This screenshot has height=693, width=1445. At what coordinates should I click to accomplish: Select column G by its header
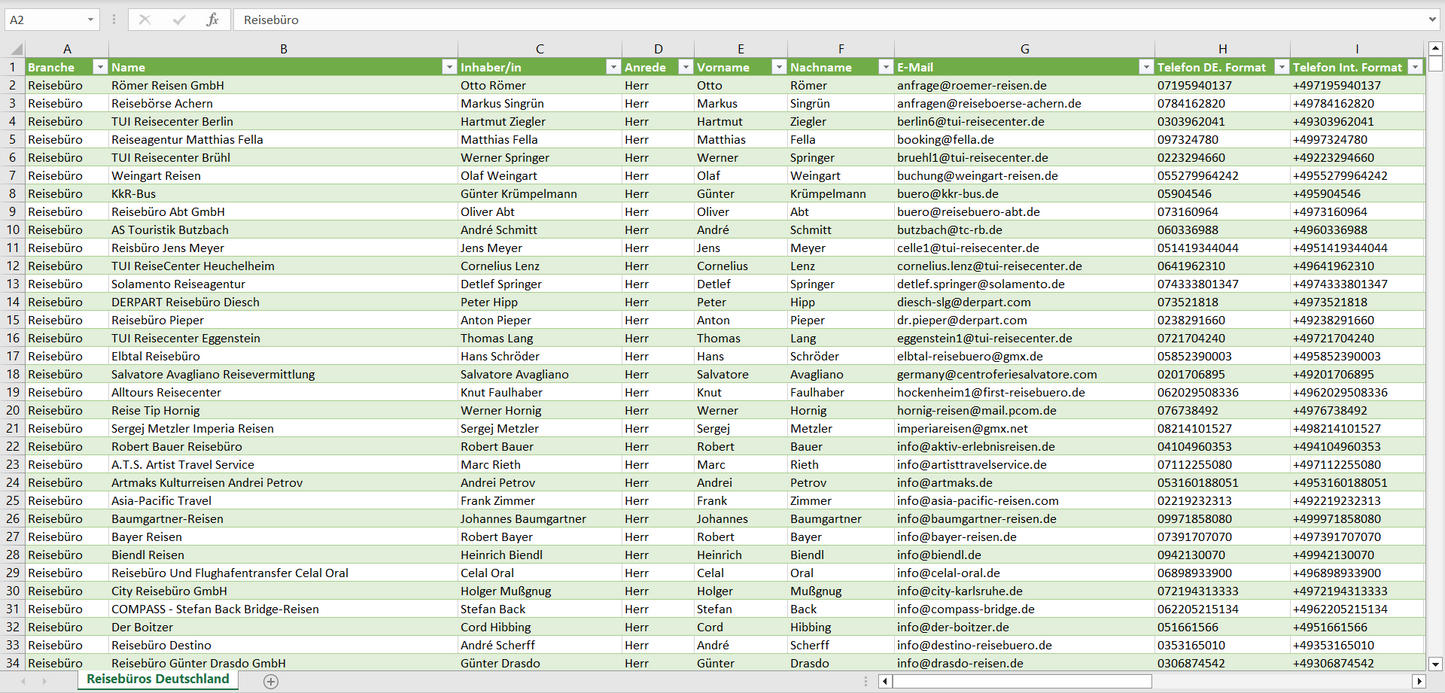(x=1024, y=49)
